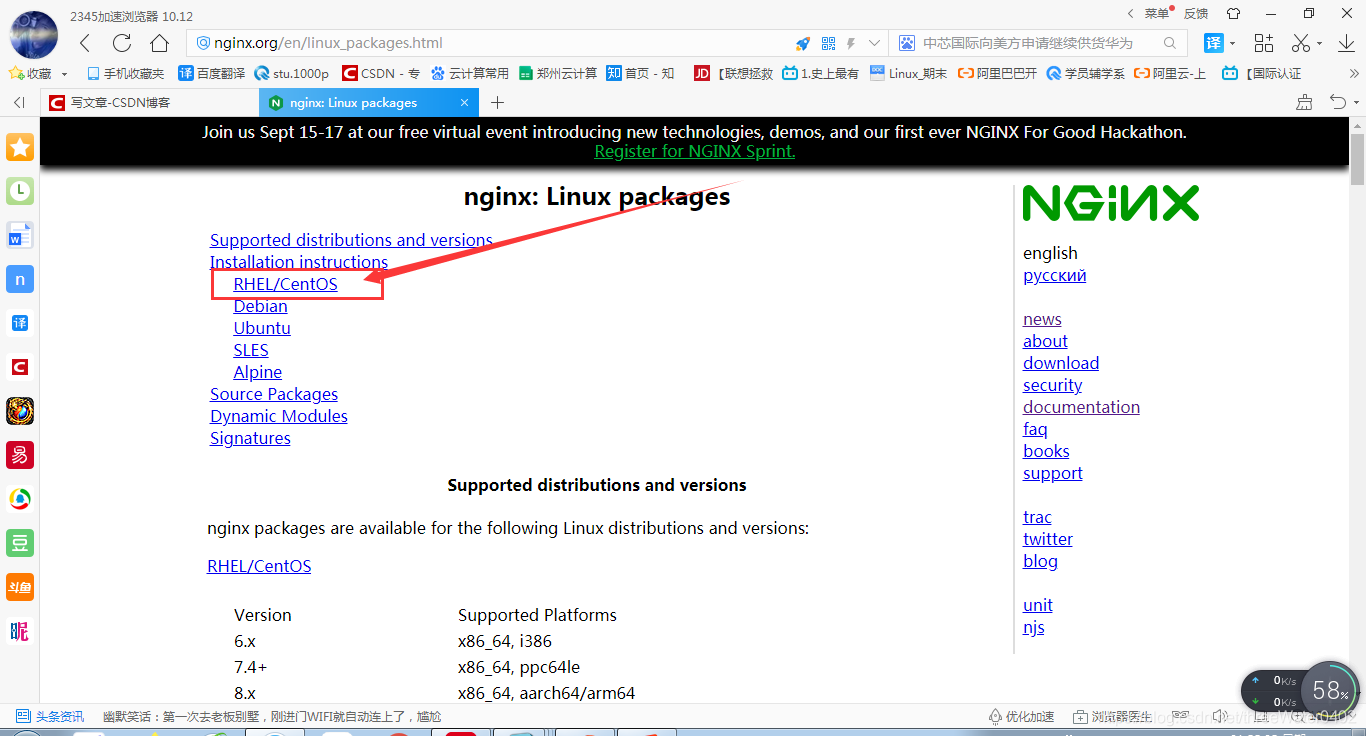Open a new tab with the plus button
This screenshot has height=736, width=1366.
497,102
